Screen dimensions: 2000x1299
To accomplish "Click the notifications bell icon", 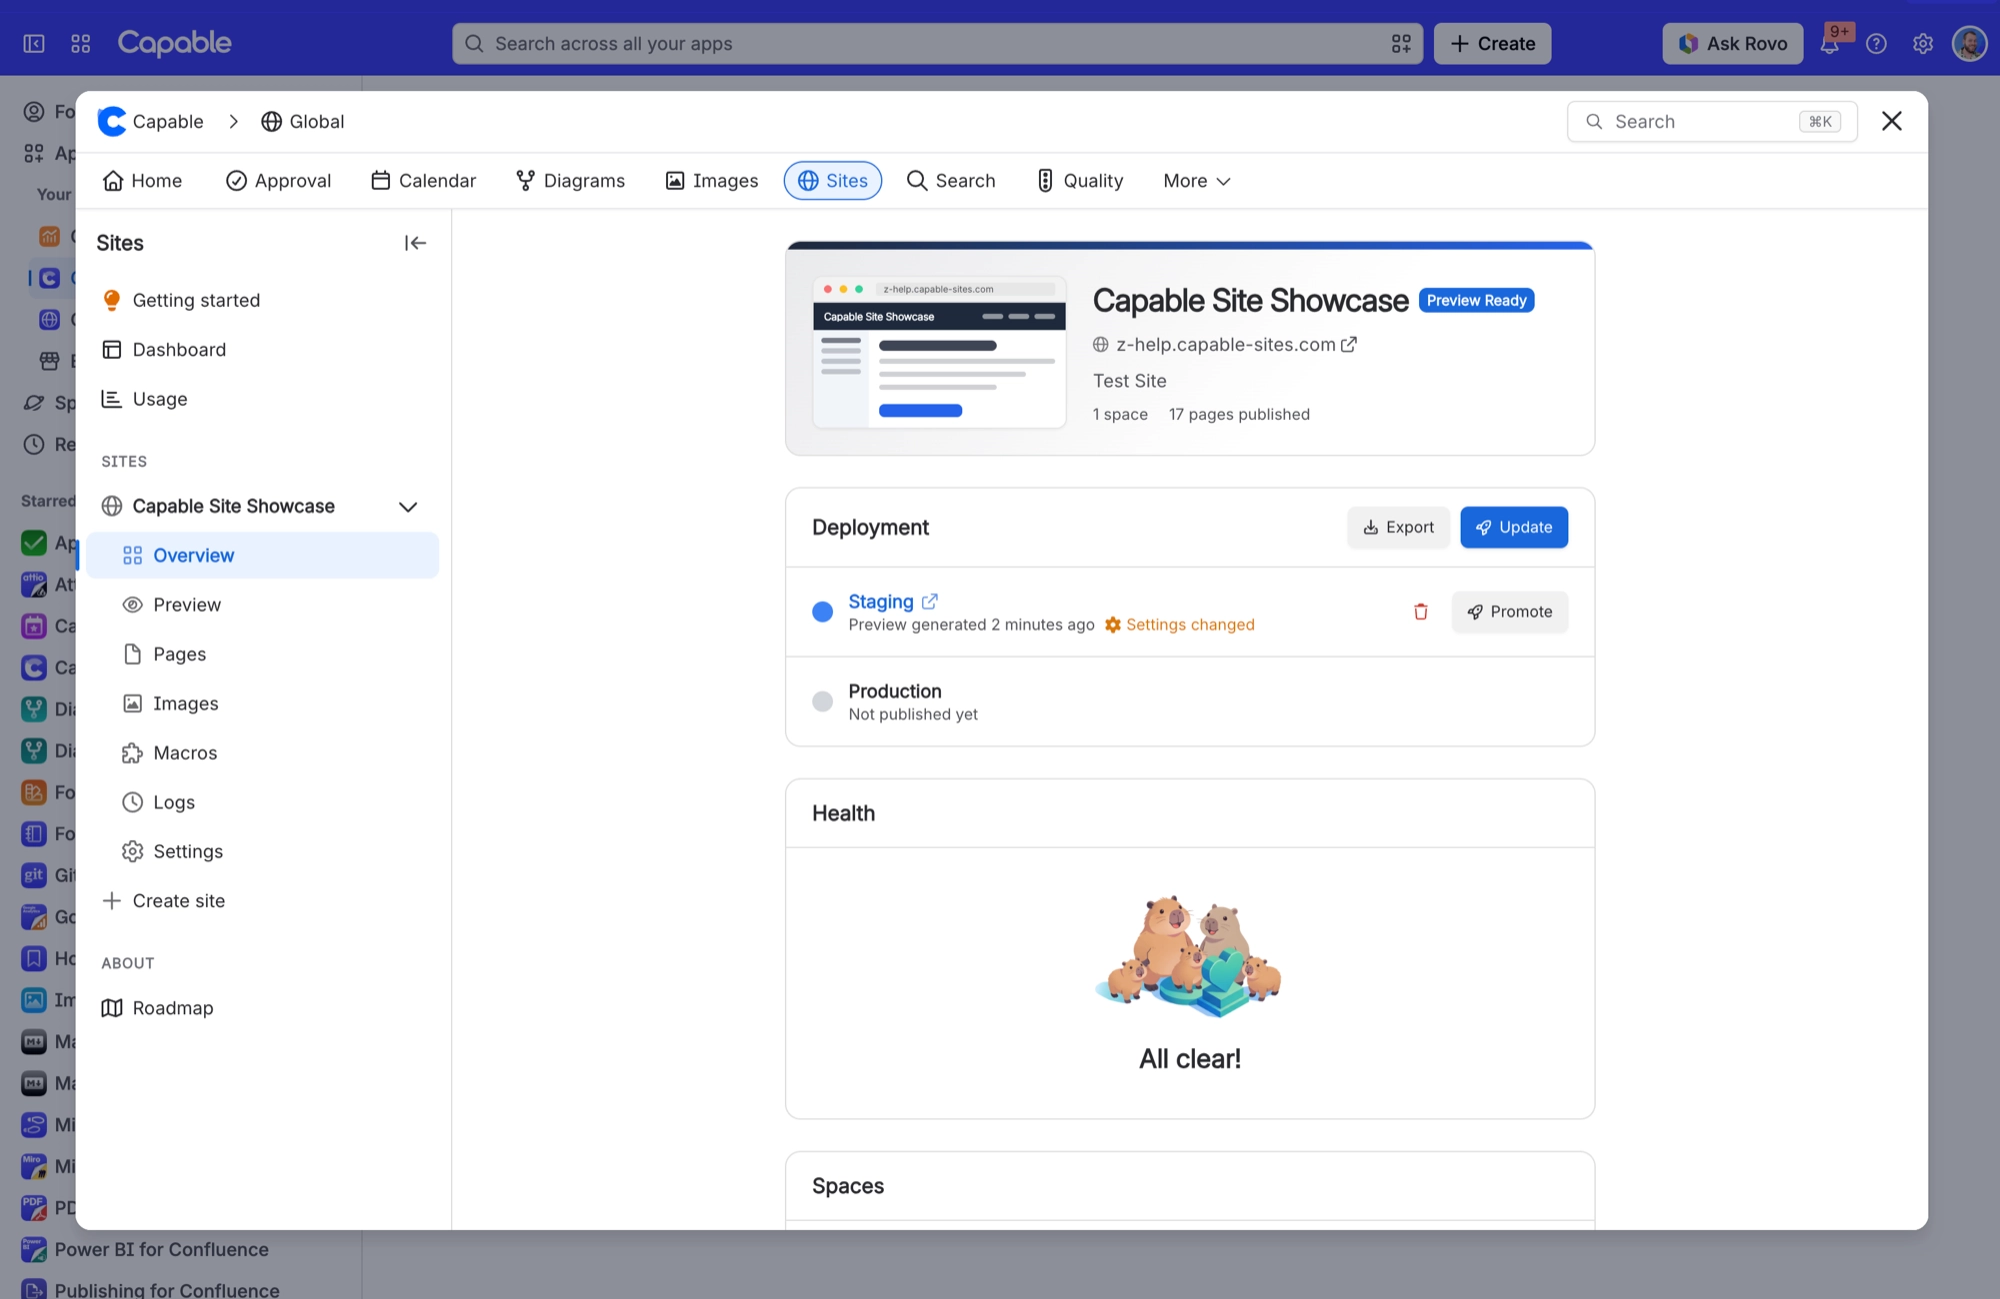I will (1829, 44).
